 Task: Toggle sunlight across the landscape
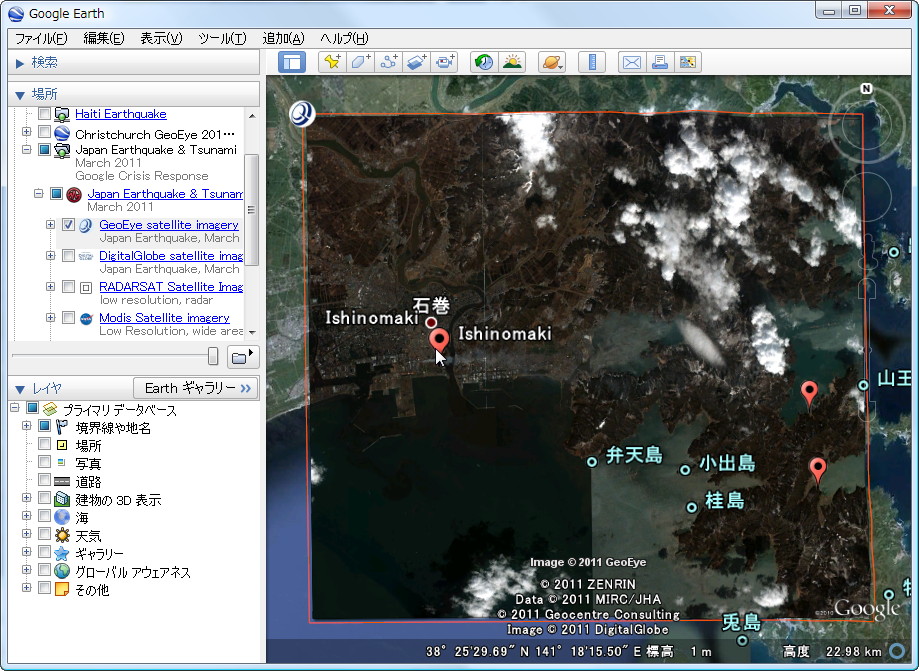tap(512, 62)
